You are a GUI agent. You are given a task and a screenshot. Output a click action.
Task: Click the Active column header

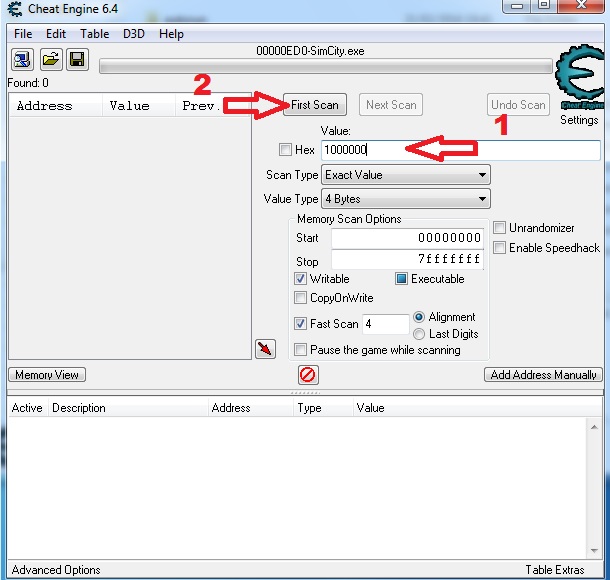[27, 408]
